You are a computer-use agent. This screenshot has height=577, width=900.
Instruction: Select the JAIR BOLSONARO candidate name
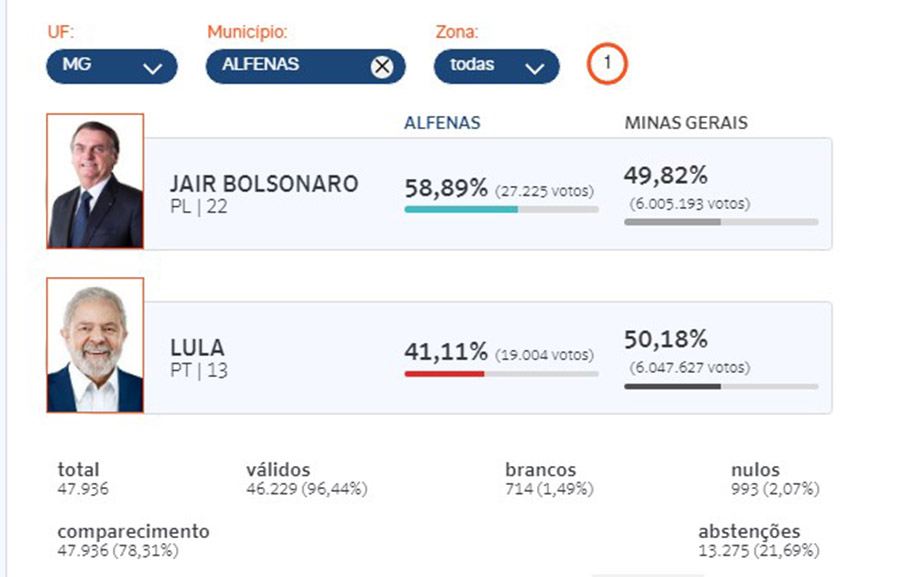(x=264, y=184)
